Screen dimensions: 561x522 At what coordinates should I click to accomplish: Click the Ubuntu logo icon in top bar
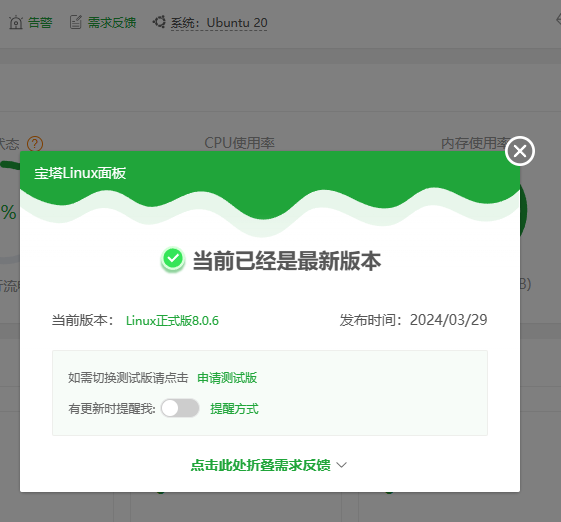point(159,22)
